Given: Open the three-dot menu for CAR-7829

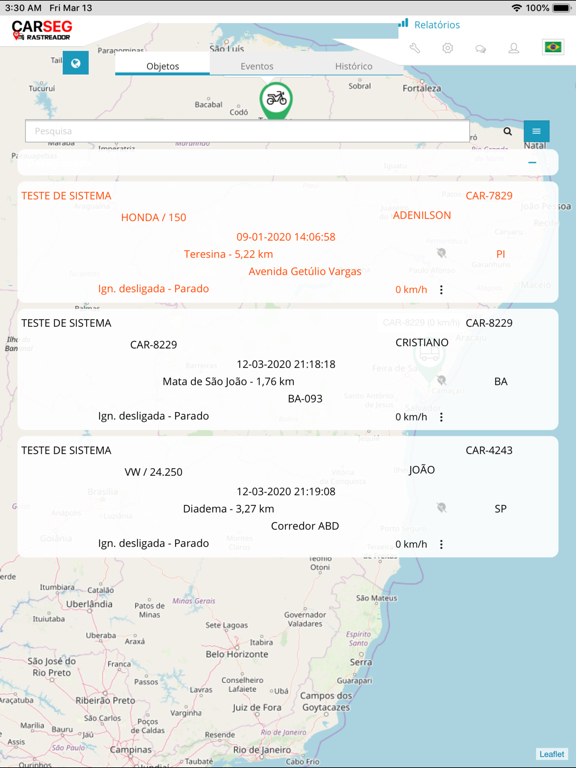Looking at the screenshot, I should tap(441, 289).
